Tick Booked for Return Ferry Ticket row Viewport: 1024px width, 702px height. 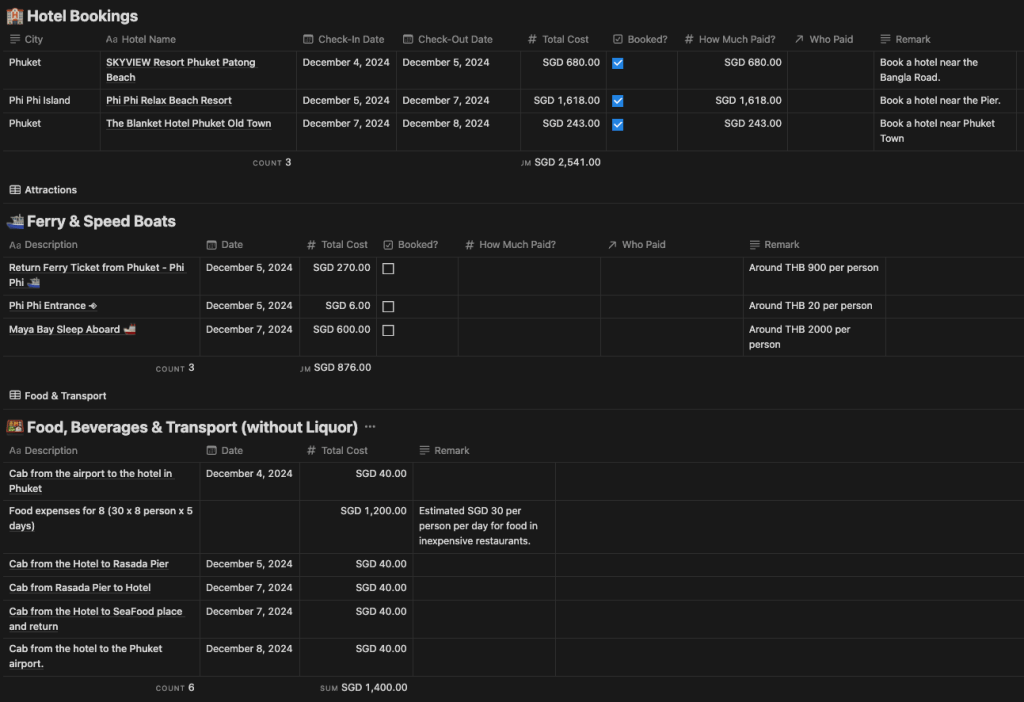click(x=389, y=268)
